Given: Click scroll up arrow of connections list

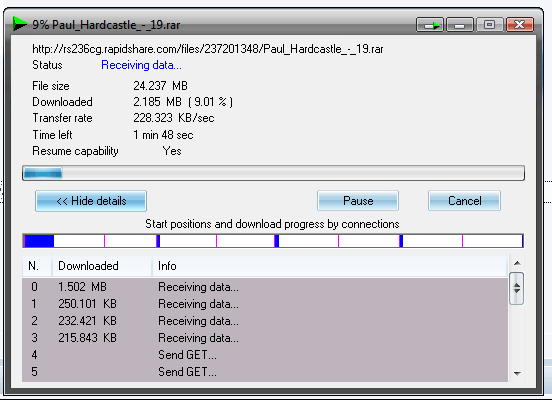Looking at the screenshot, I should 517,263.
